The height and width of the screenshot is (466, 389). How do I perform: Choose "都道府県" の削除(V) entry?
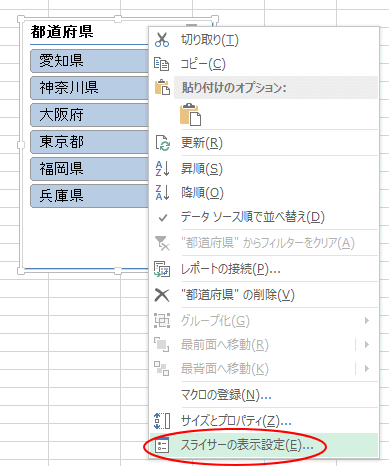(264, 295)
